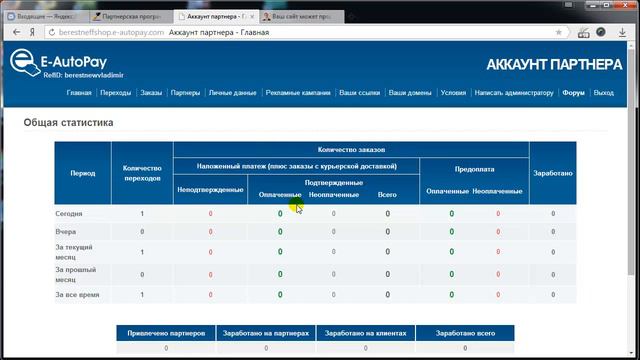Screen dimensions: 640x360
Task: Click the 'Вчера' row label
Action: tap(66, 231)
